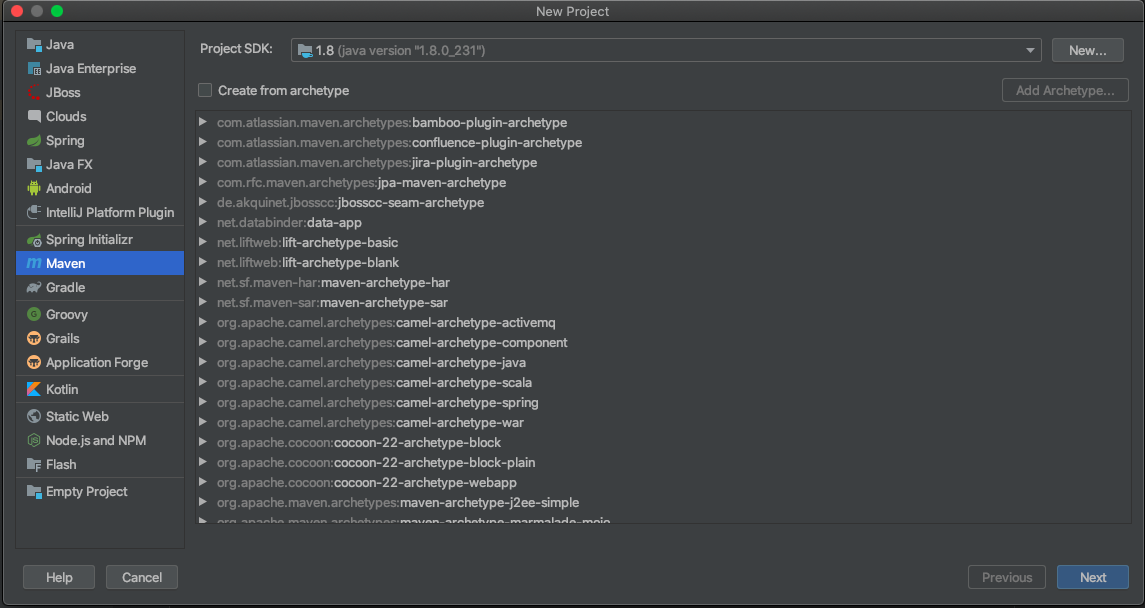Select cocoon-22-archetype-block row
The height and width of the screenshot is (608, 1145).
(663, 442)
